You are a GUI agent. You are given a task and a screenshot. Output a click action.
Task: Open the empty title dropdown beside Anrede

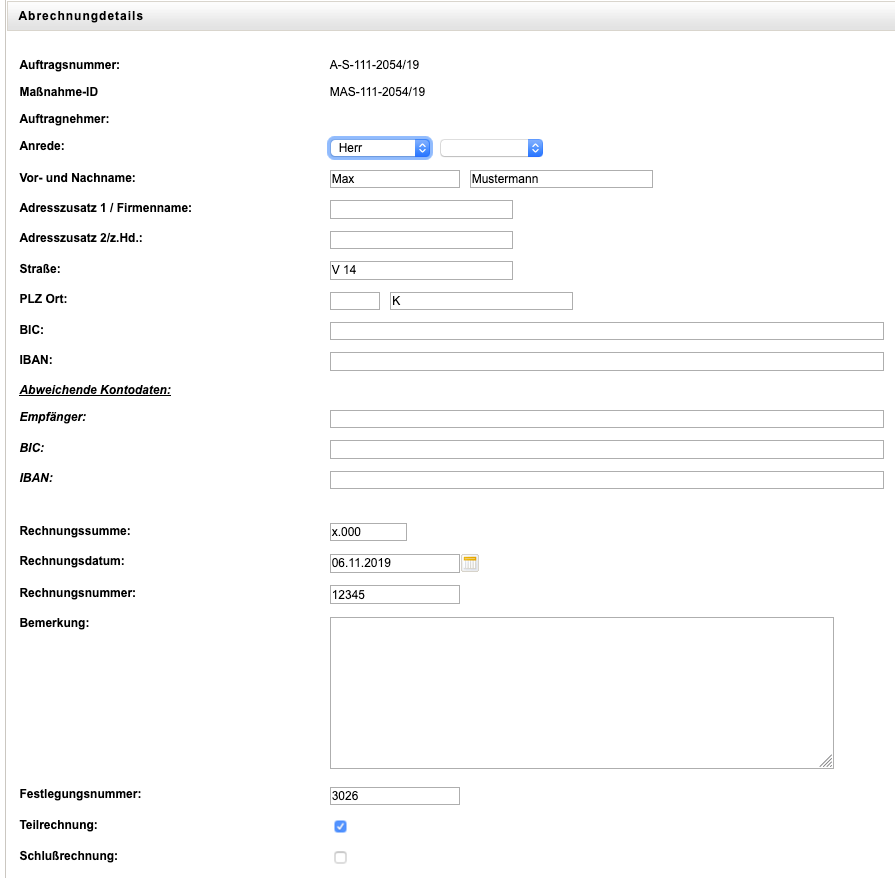(491, 148)
